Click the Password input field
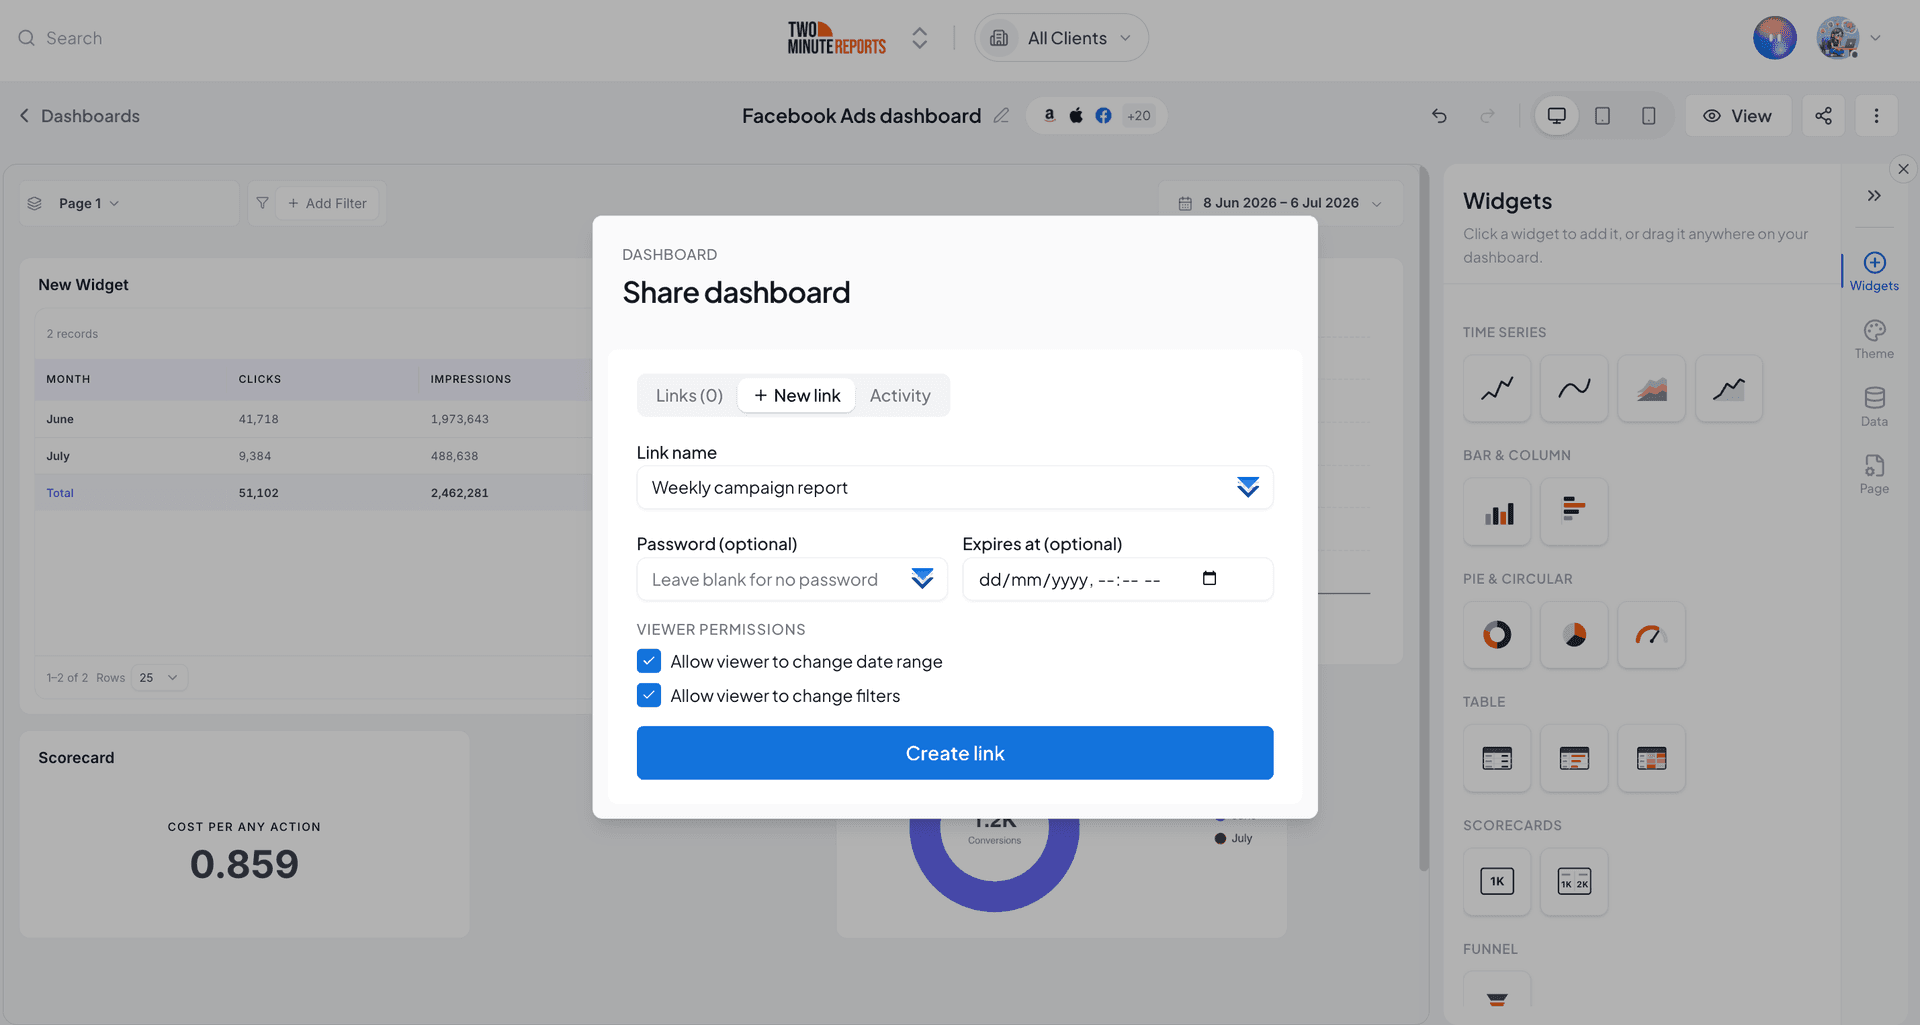 [x=792, y=580]
